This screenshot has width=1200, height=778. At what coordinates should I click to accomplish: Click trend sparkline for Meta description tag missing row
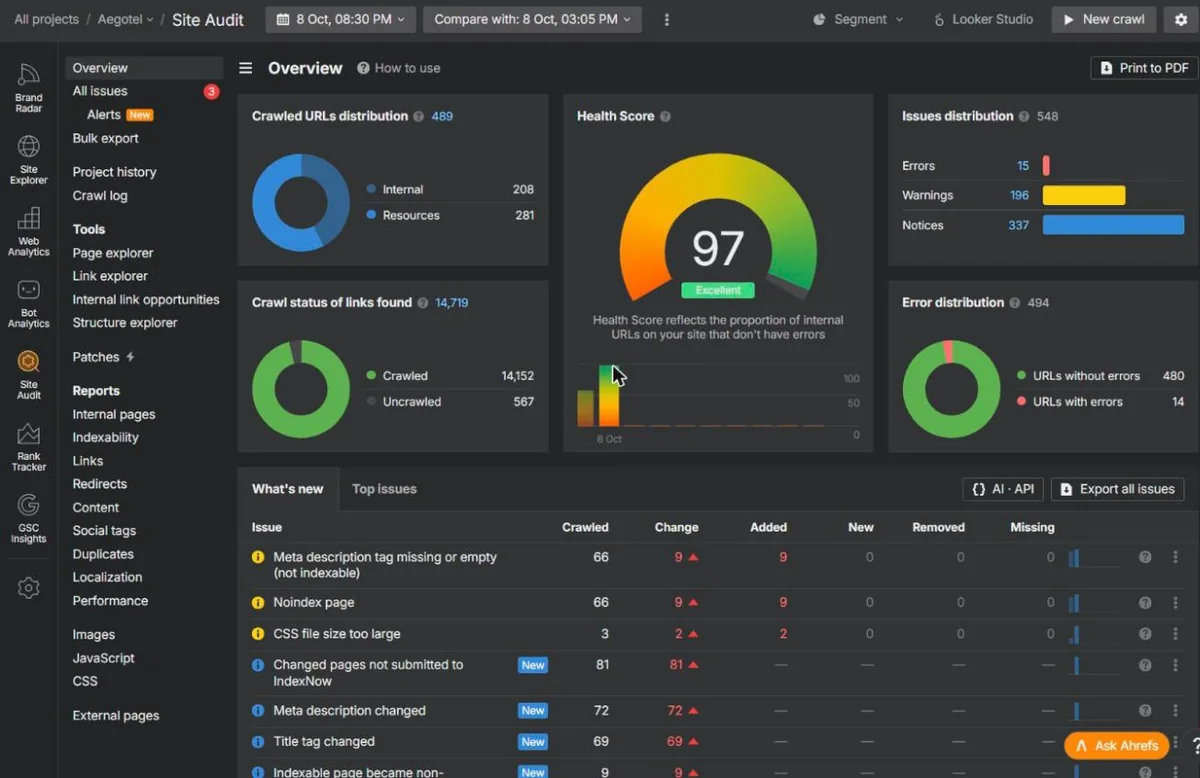[1096, 557]
